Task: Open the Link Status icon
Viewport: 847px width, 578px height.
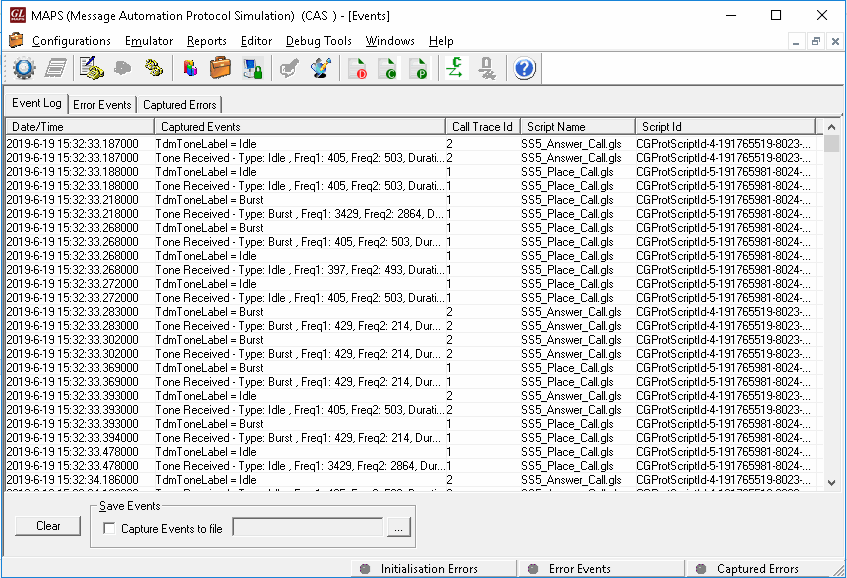Action: pos(250,67)
